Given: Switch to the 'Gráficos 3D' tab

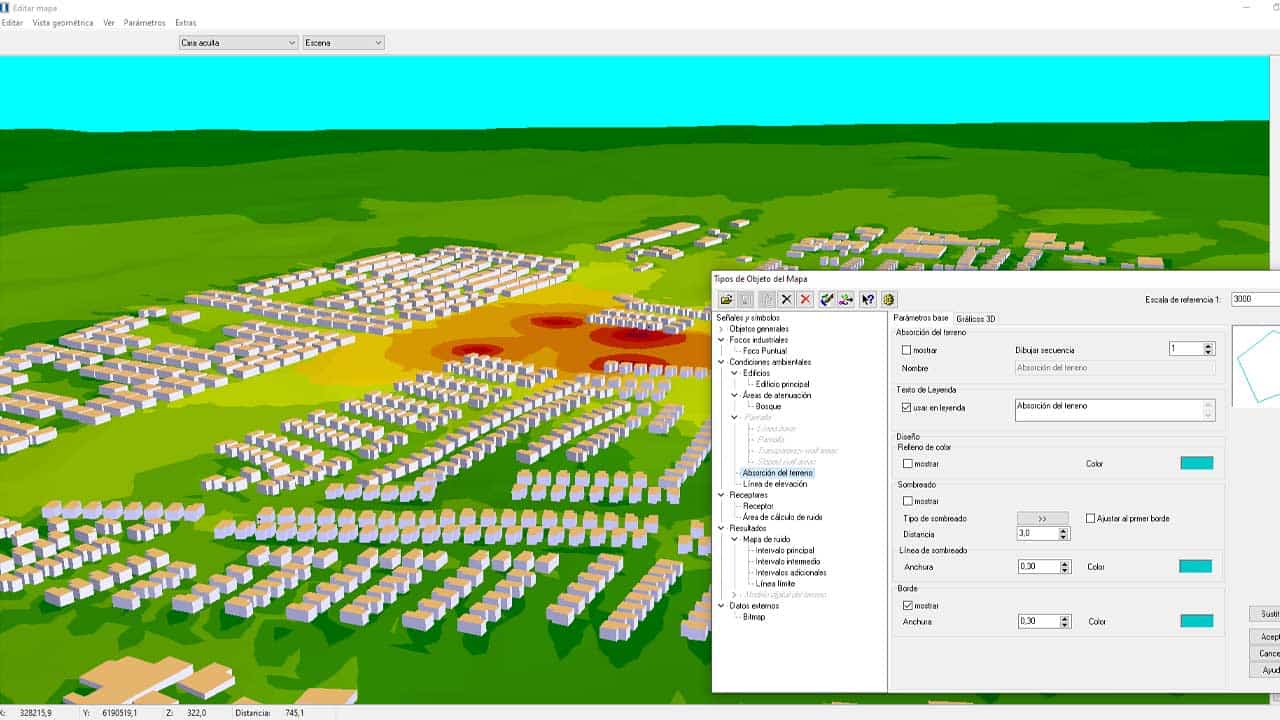Looking at the screenshot, I should click(976, 319).
